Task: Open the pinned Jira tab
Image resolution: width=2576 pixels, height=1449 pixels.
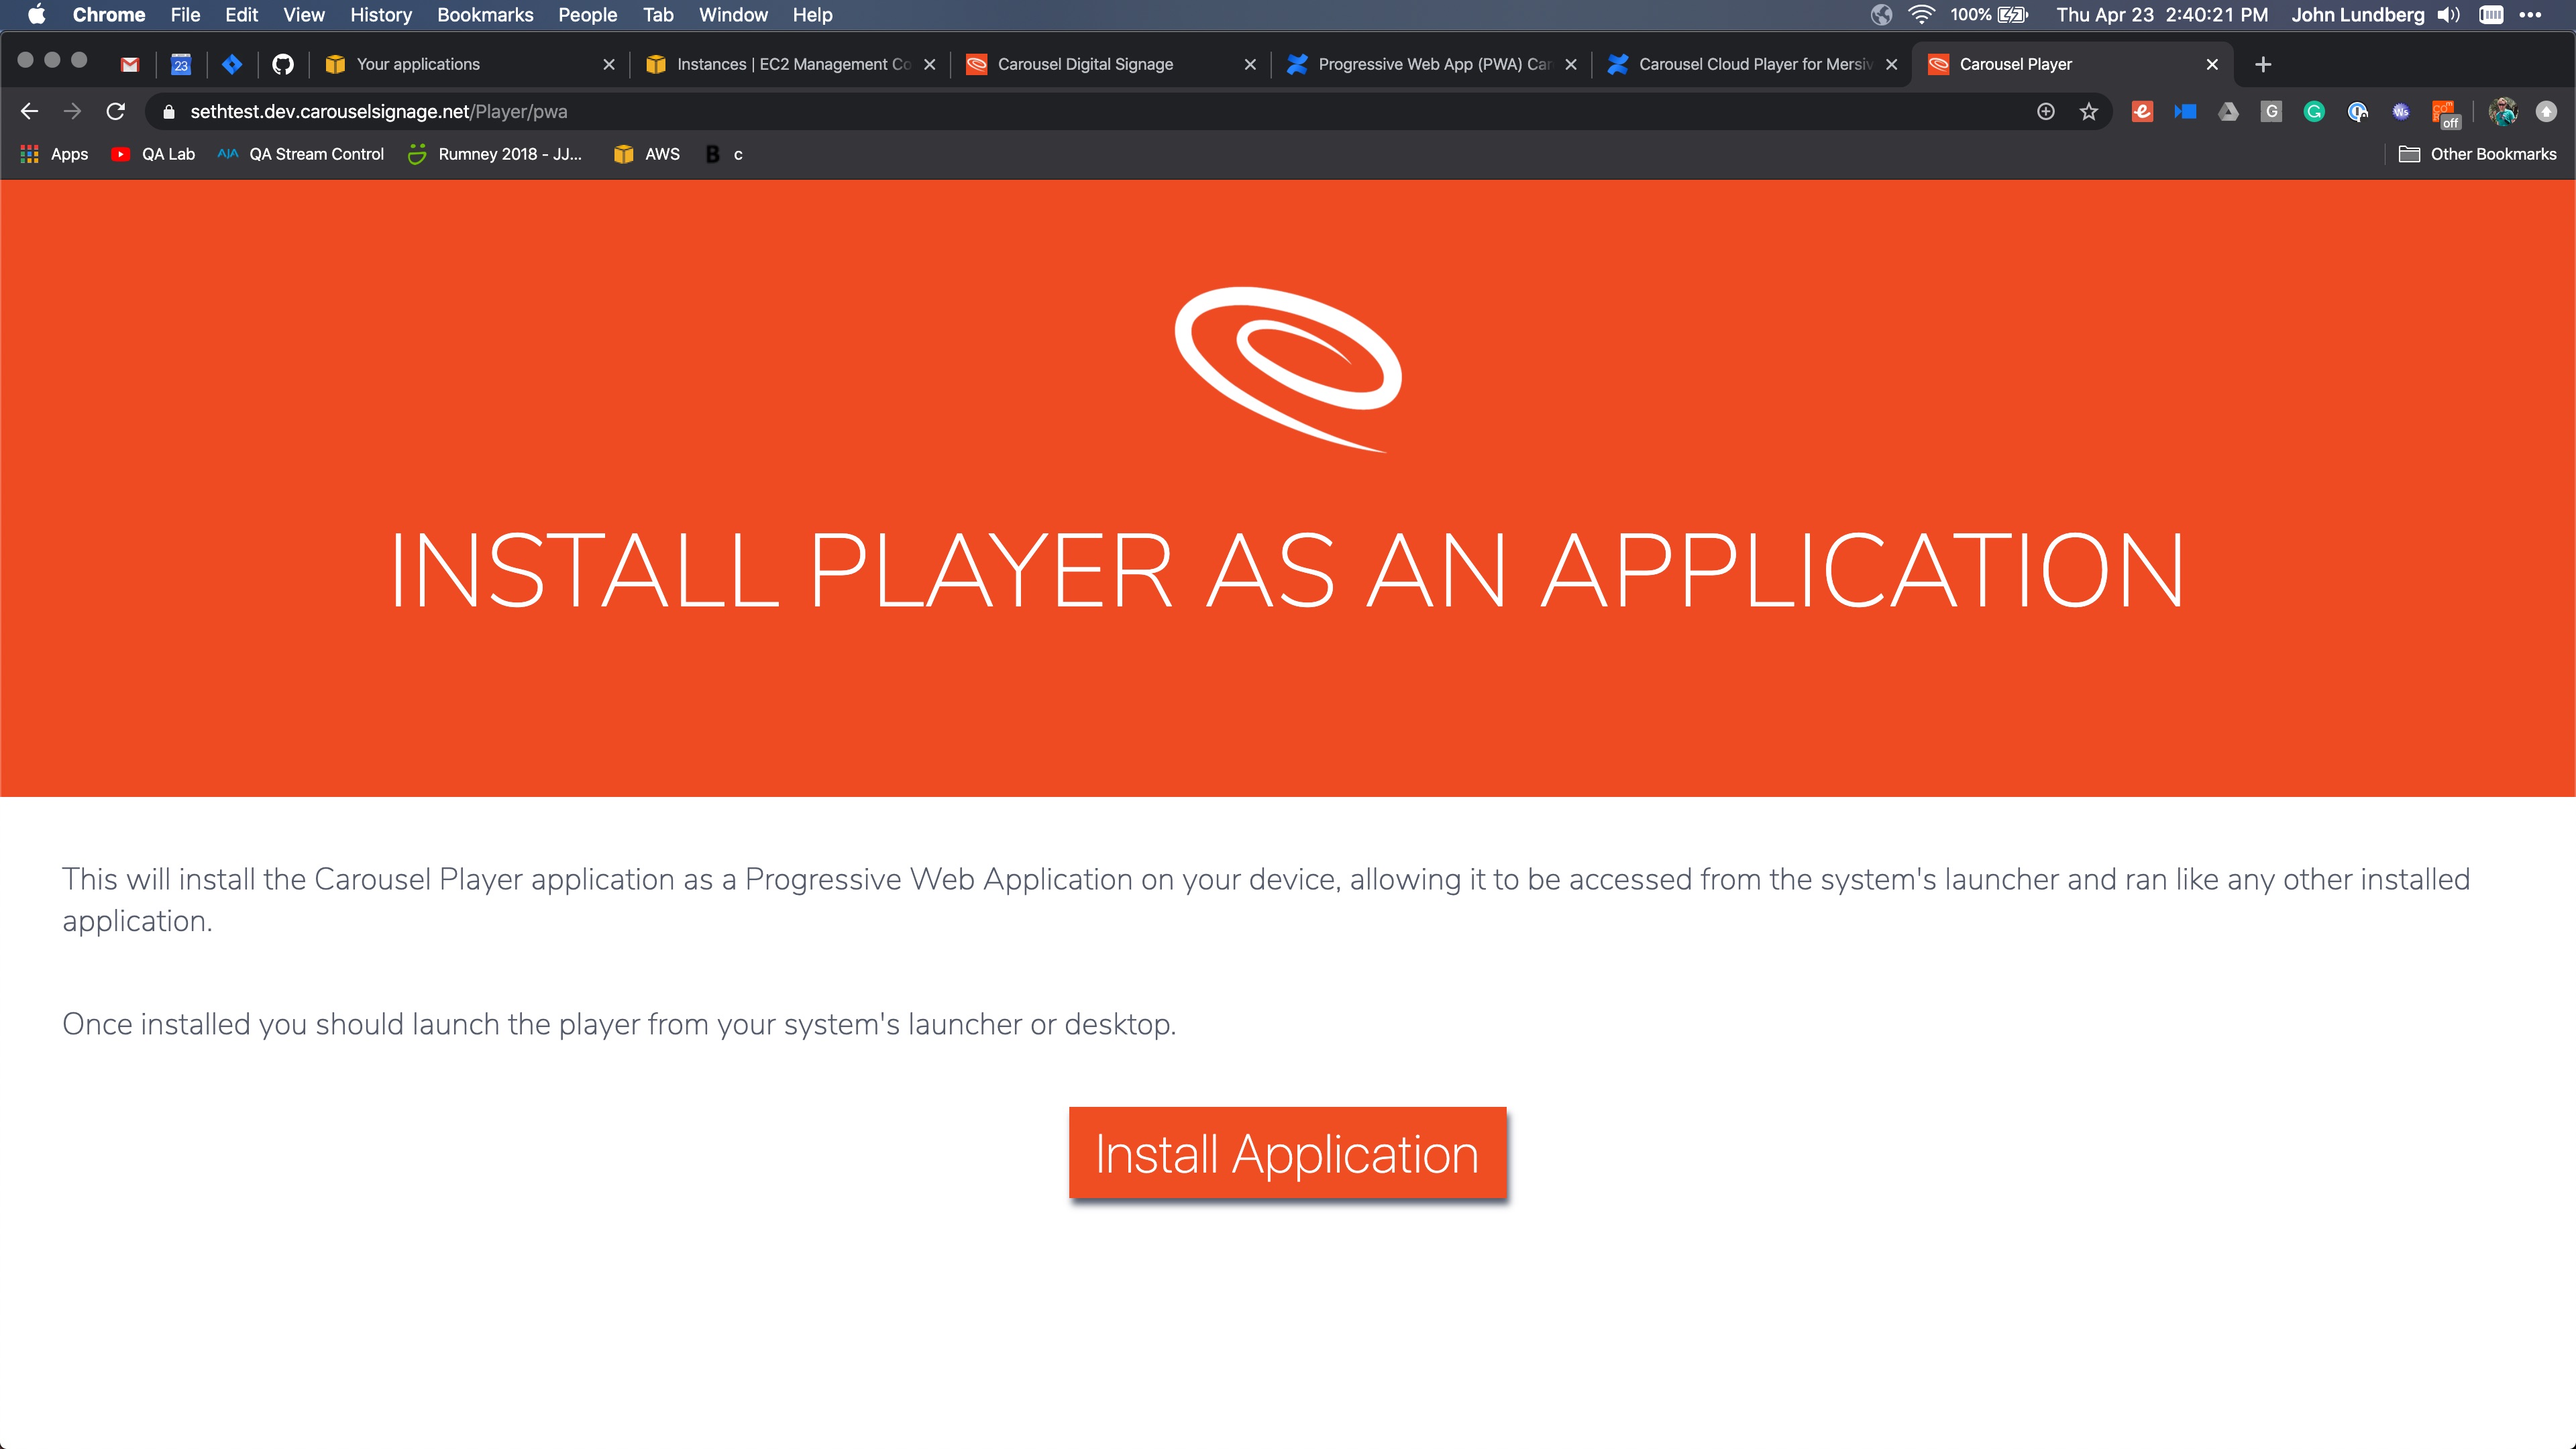Action: click(x=232, y=64)
